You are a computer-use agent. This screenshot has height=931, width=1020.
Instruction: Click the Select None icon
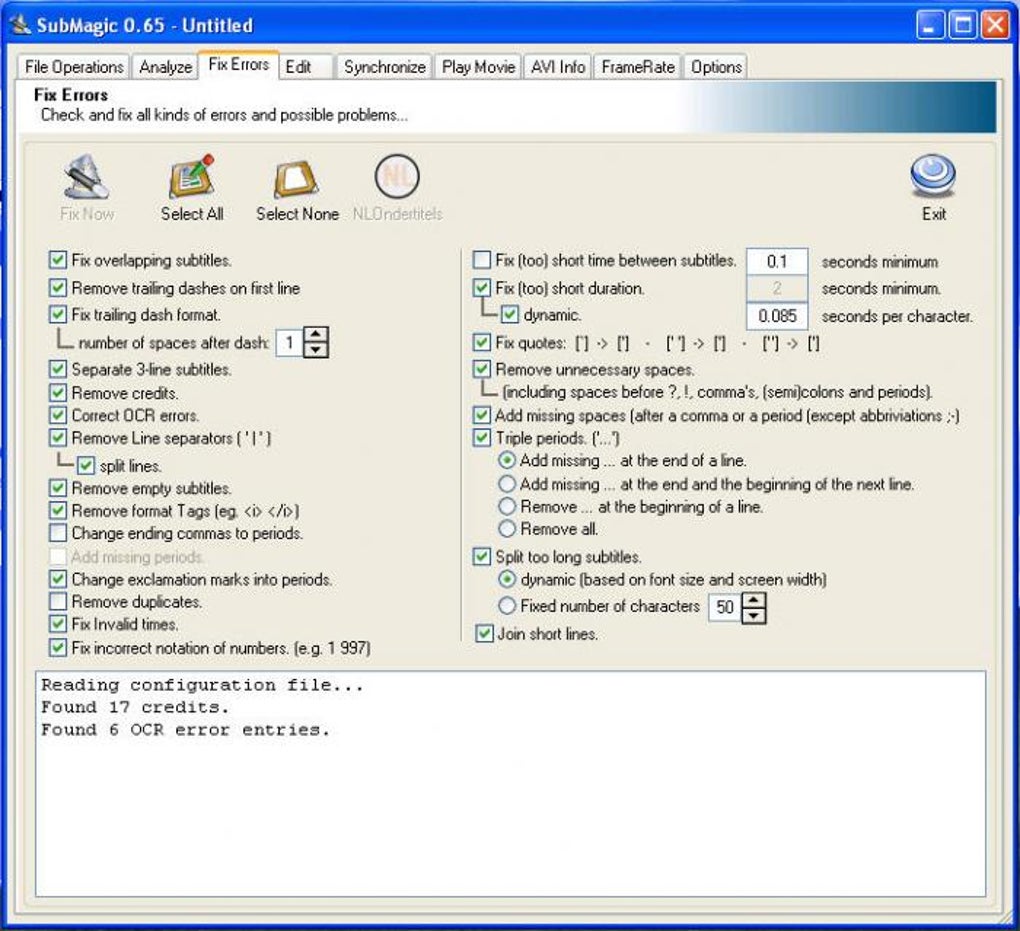tap(297, 178)
